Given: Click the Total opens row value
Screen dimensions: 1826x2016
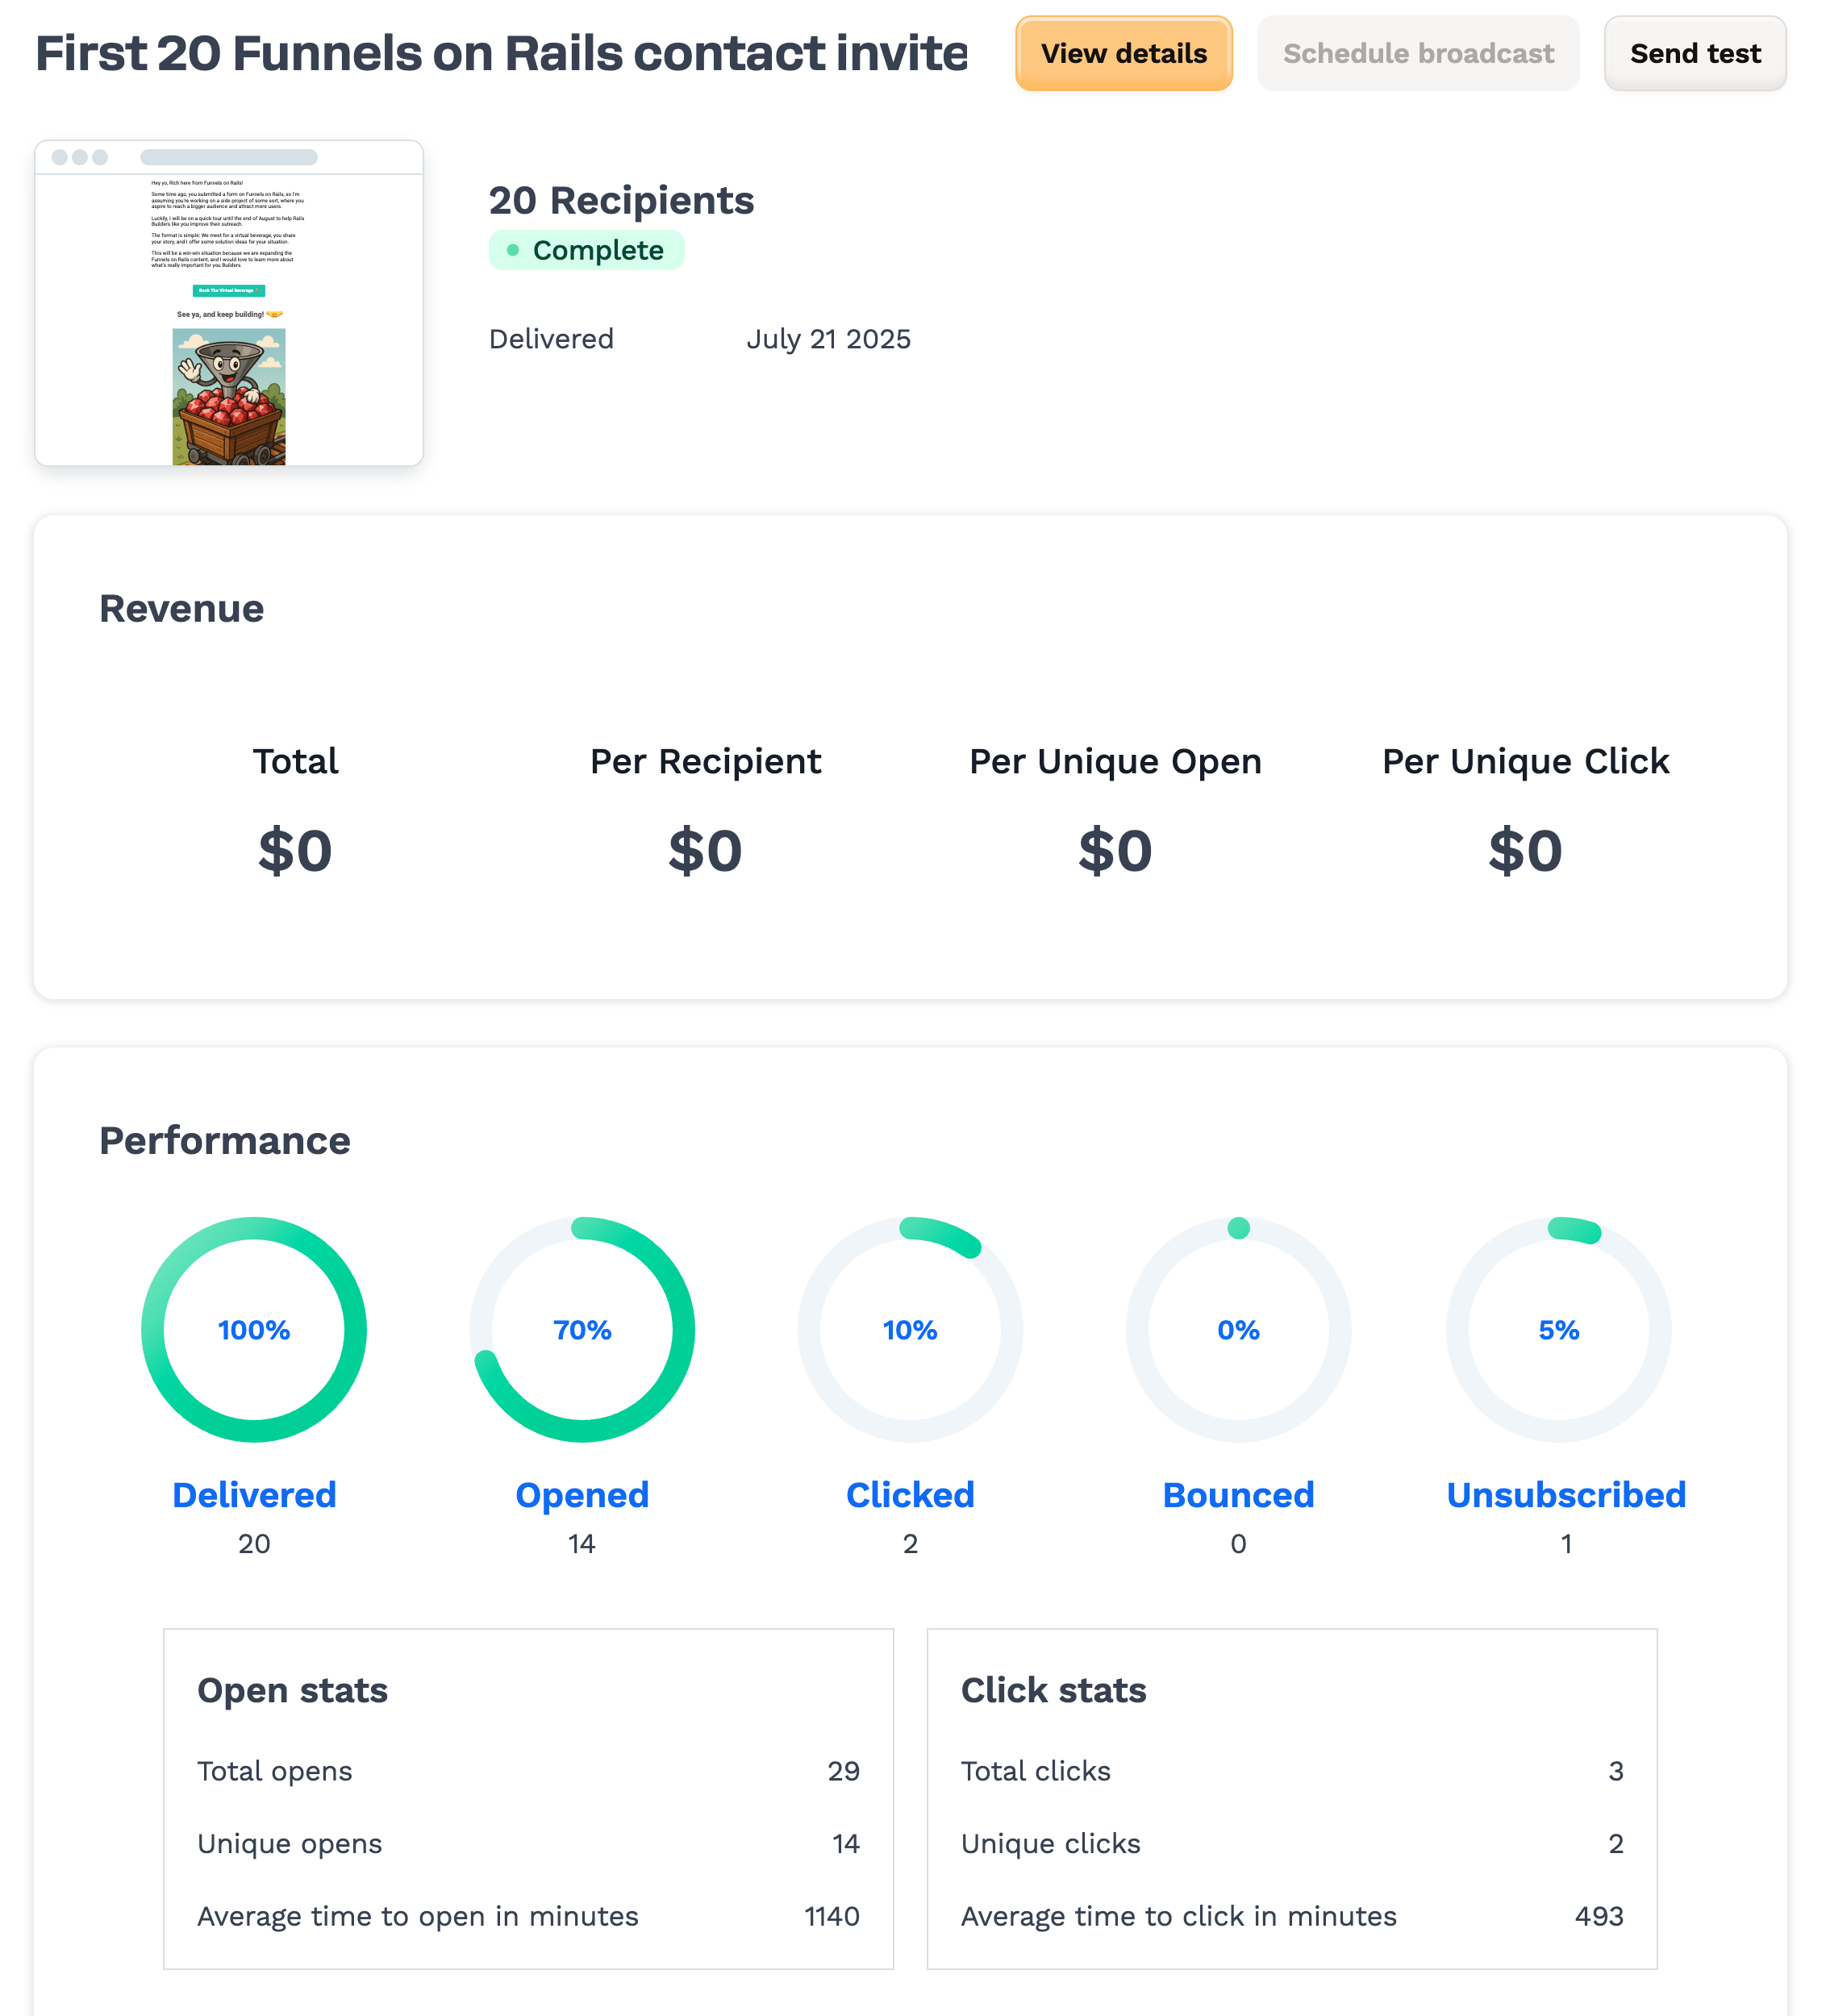Looking at the screenshot, I should click(x=843, y=1771).
